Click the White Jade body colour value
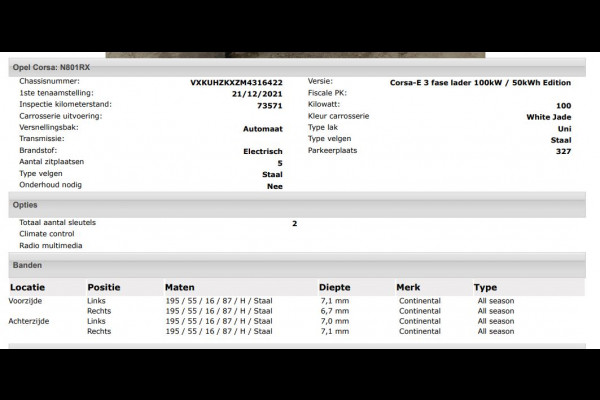The width and height of the screenshot is (600, 400). click(x=549, y=117)
